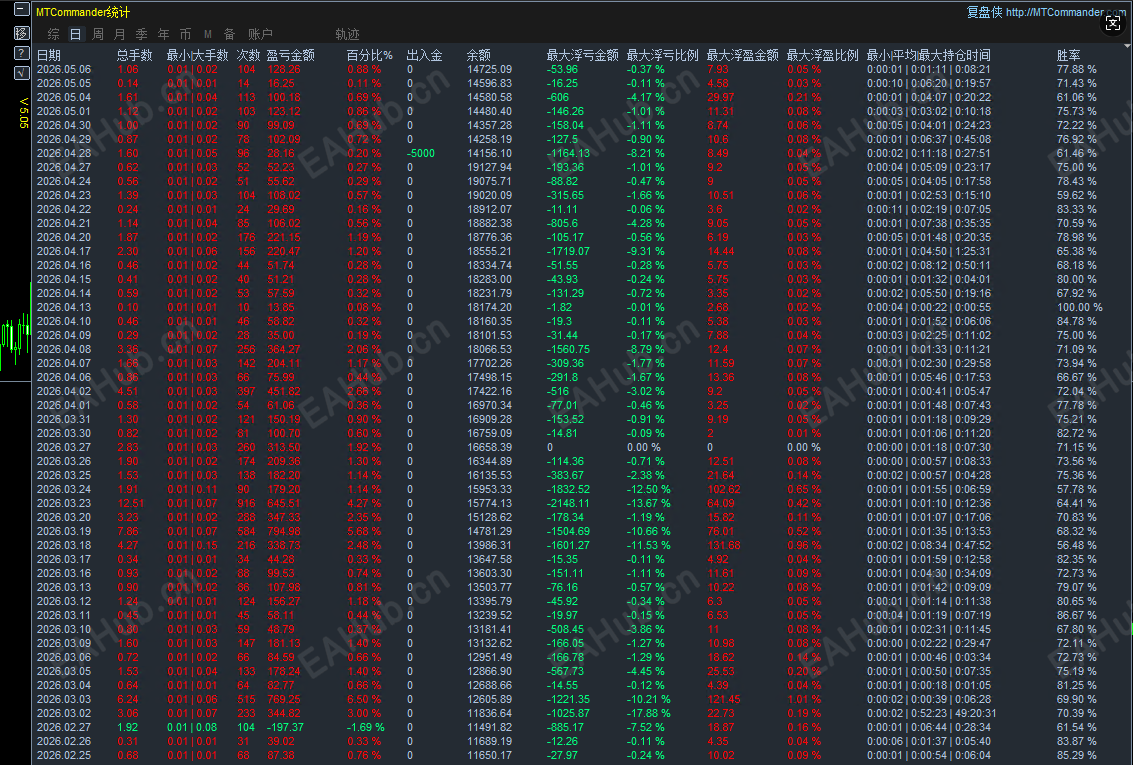Open the 账户 account tab
This screenshot has width=1133, height=766.
(260, 34)
